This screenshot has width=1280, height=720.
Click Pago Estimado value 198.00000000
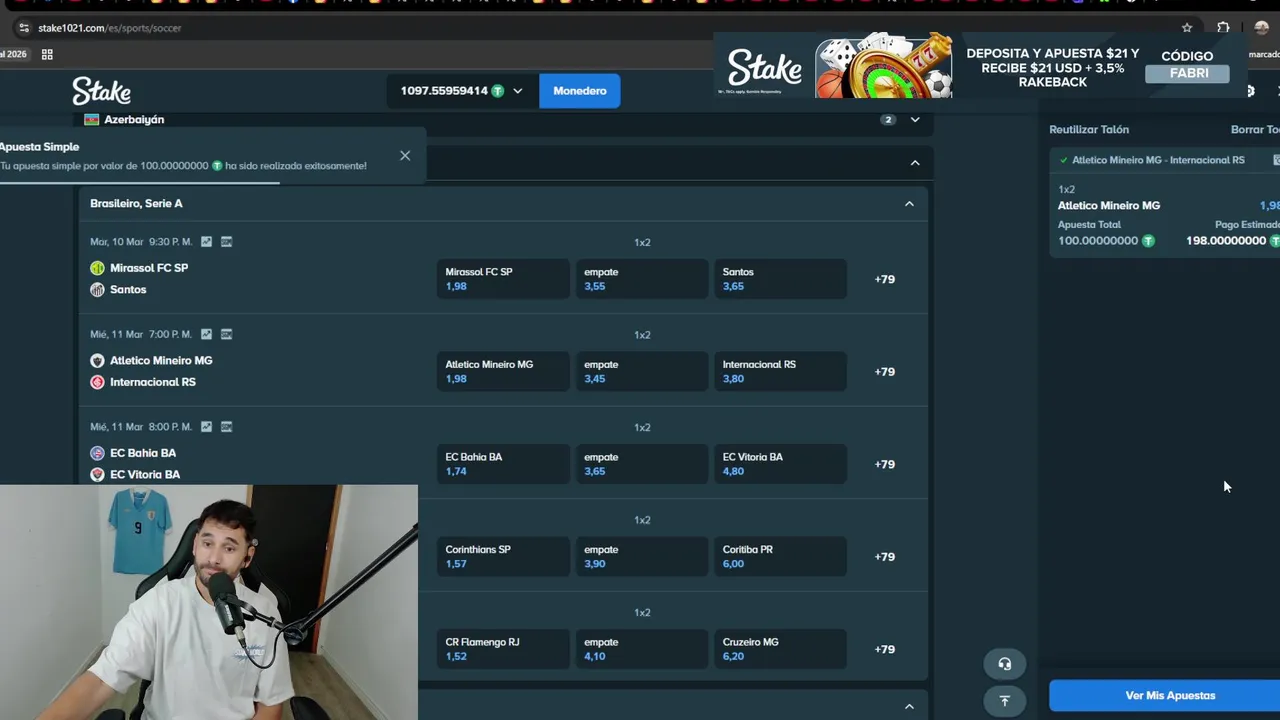pos(1226,241)
